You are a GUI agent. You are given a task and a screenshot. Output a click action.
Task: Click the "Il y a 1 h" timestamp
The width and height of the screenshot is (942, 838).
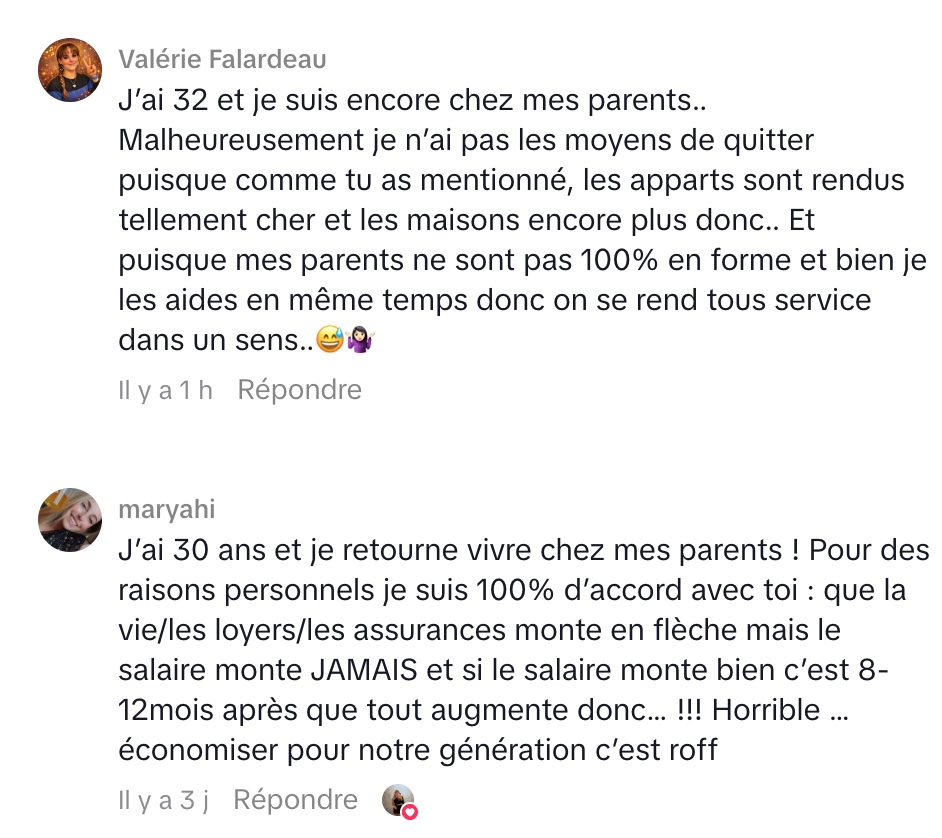pos(165,389)
